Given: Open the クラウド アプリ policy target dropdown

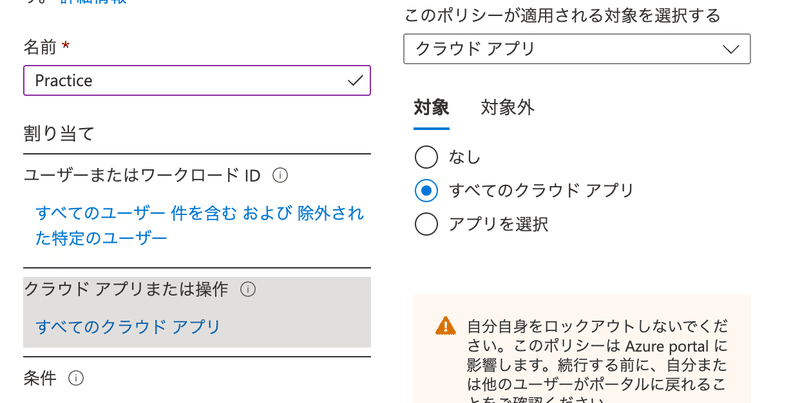Looking at the screenshot, I should coord(560,49).
